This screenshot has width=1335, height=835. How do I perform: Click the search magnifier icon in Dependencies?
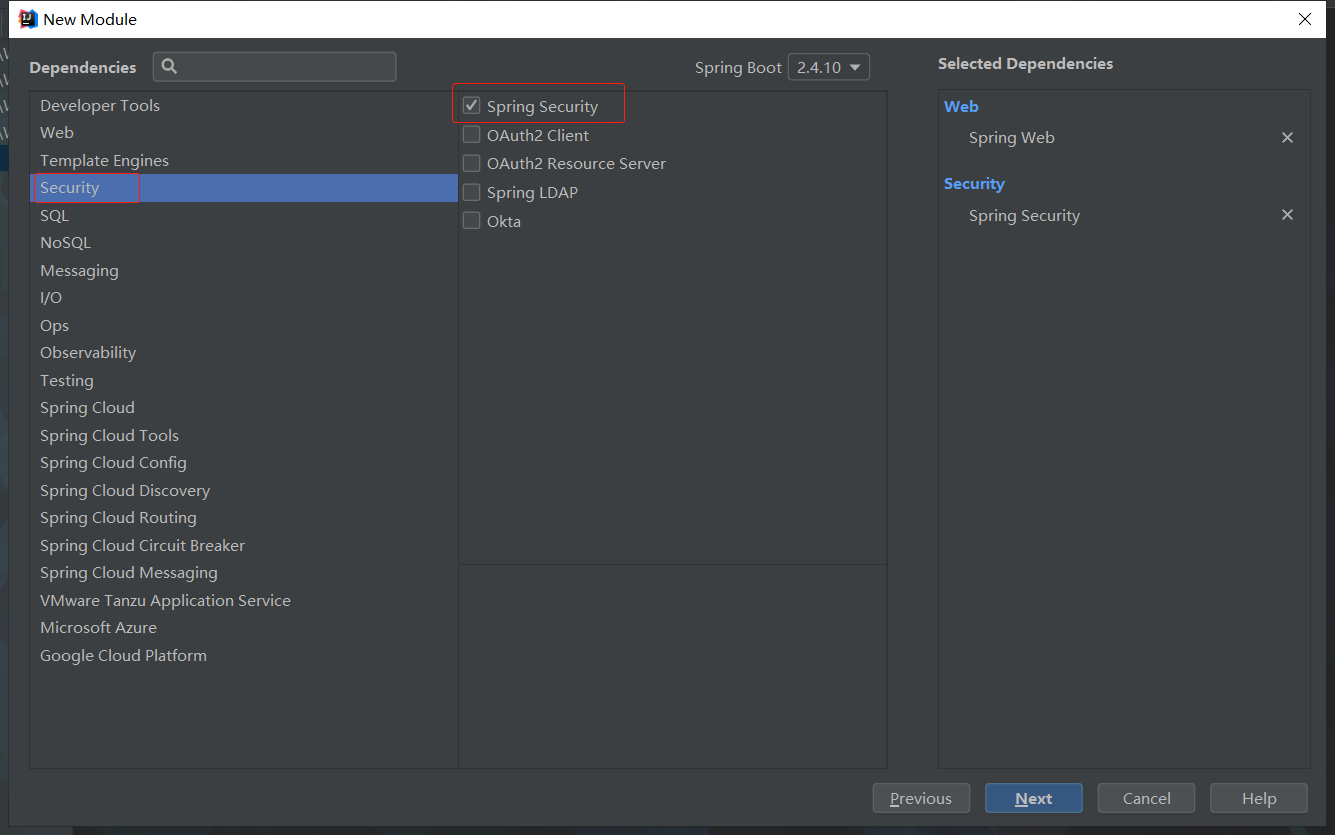click(169, 67)
